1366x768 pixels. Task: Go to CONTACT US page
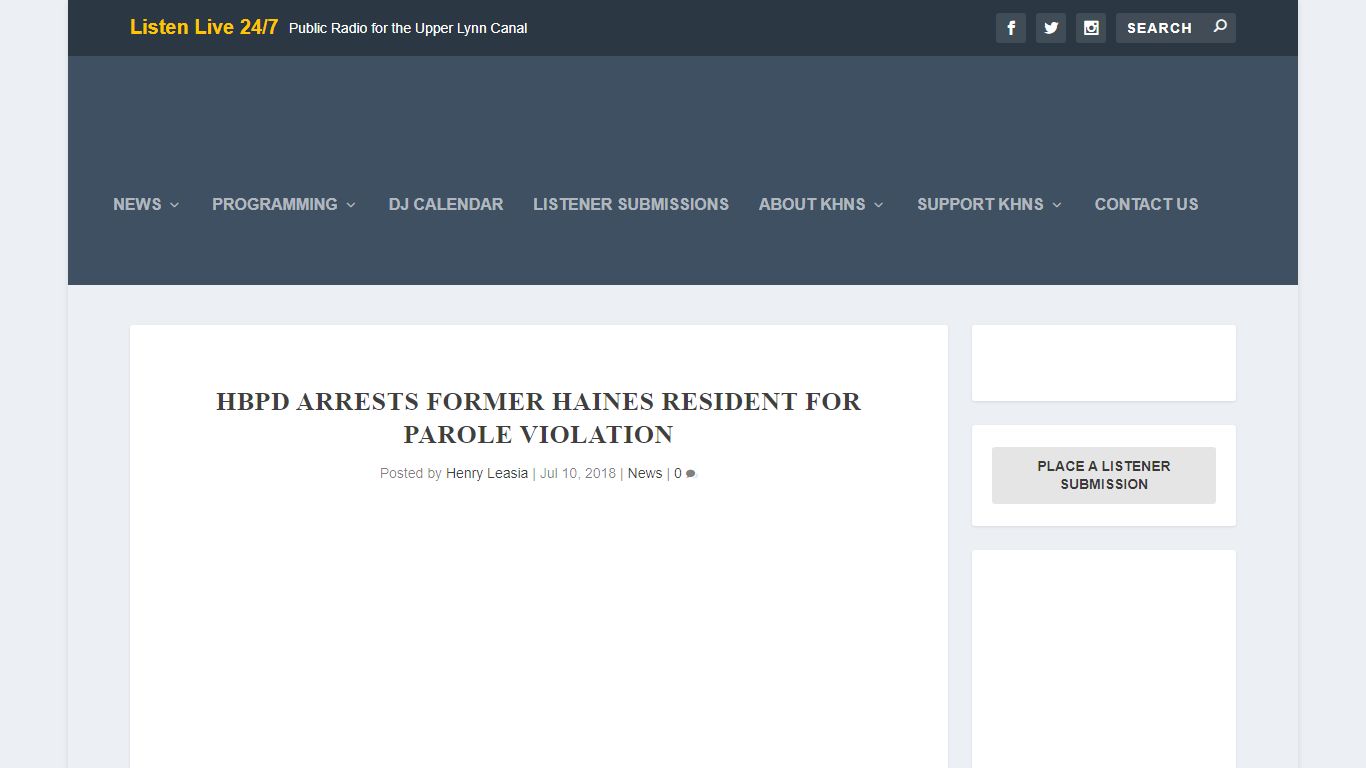click(x=1146, y=204)
